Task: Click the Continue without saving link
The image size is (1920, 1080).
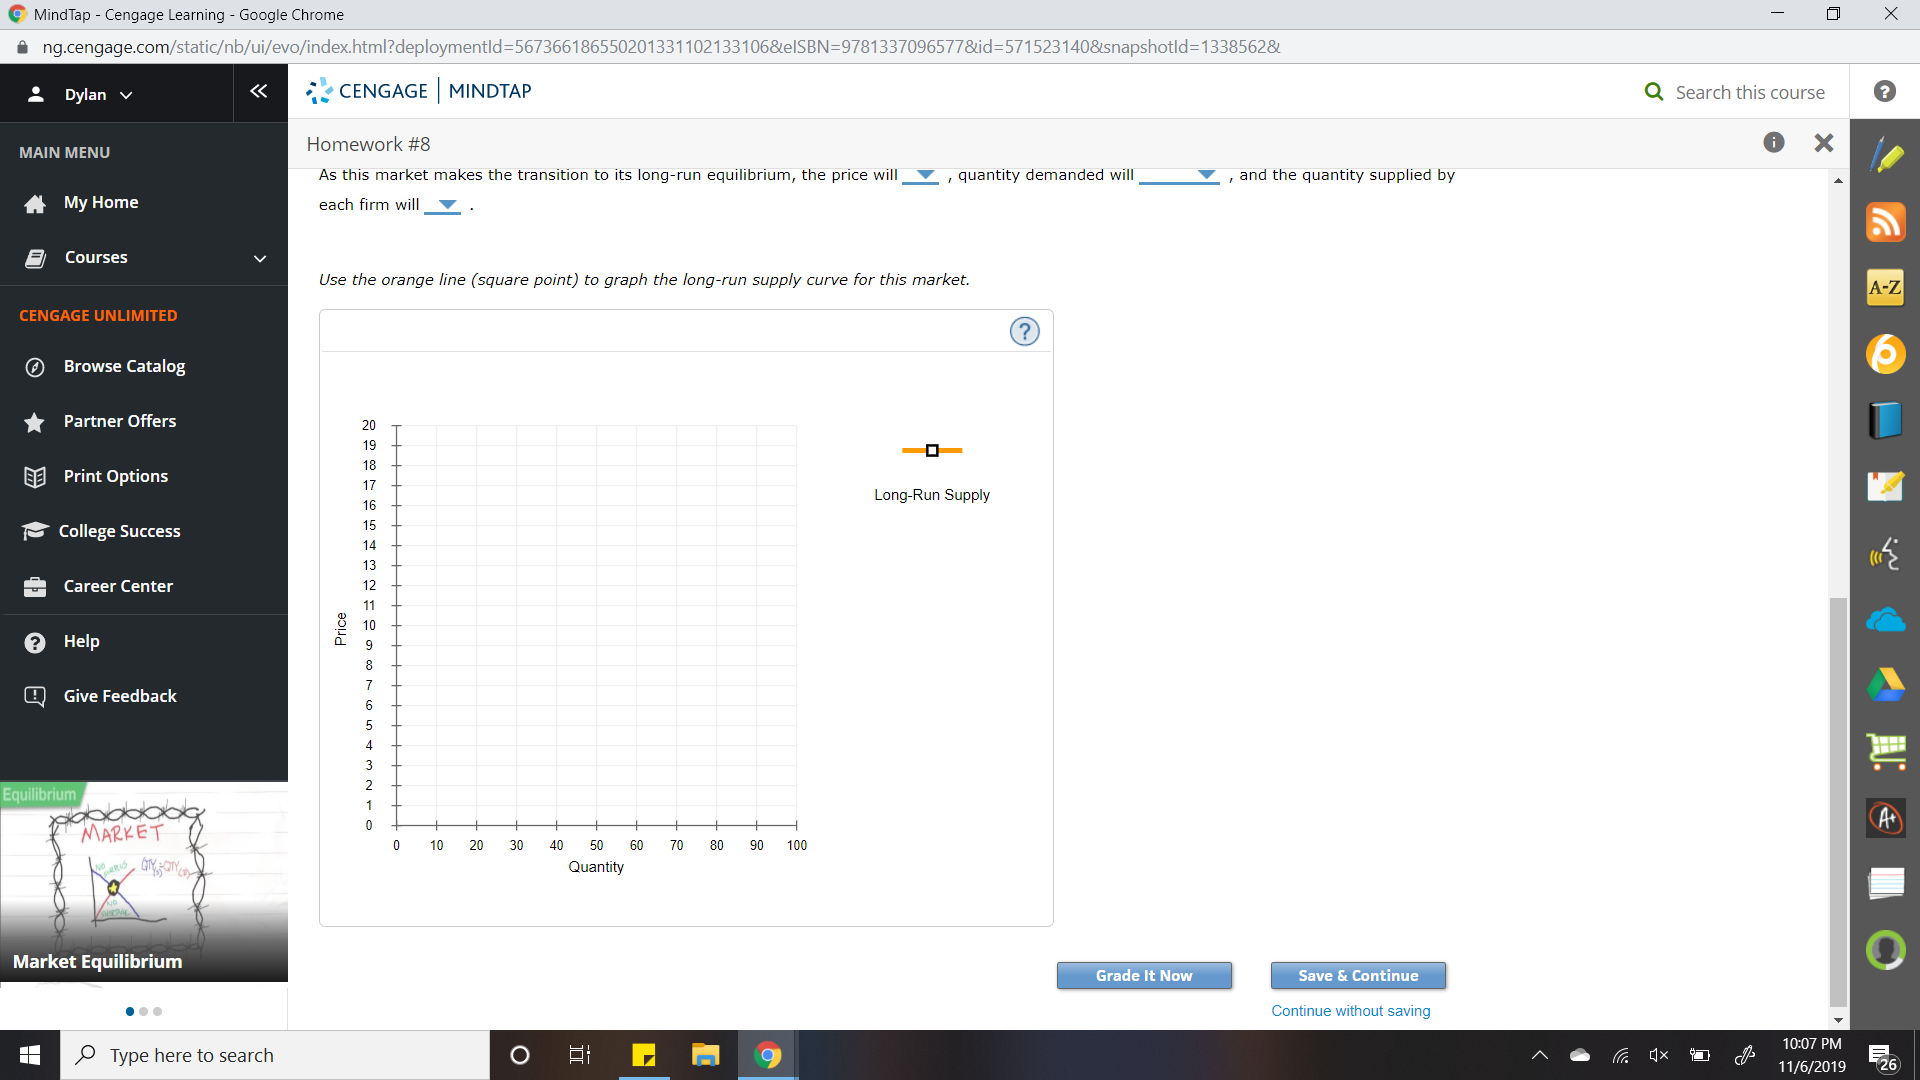Action: pos(1350,1009)
